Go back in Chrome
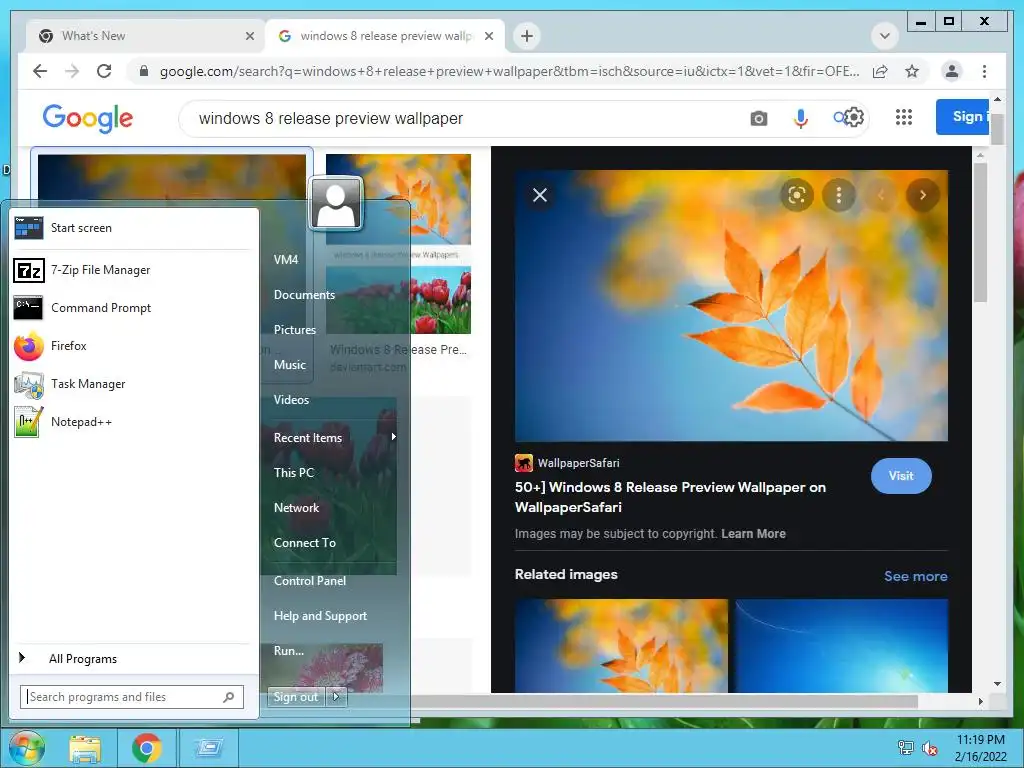This screenshot has height=768, width=1024. (40, 71)
